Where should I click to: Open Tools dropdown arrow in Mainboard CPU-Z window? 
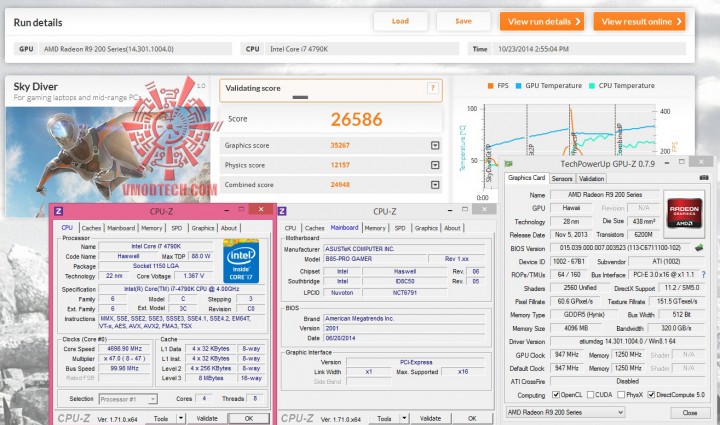[404, 418]
